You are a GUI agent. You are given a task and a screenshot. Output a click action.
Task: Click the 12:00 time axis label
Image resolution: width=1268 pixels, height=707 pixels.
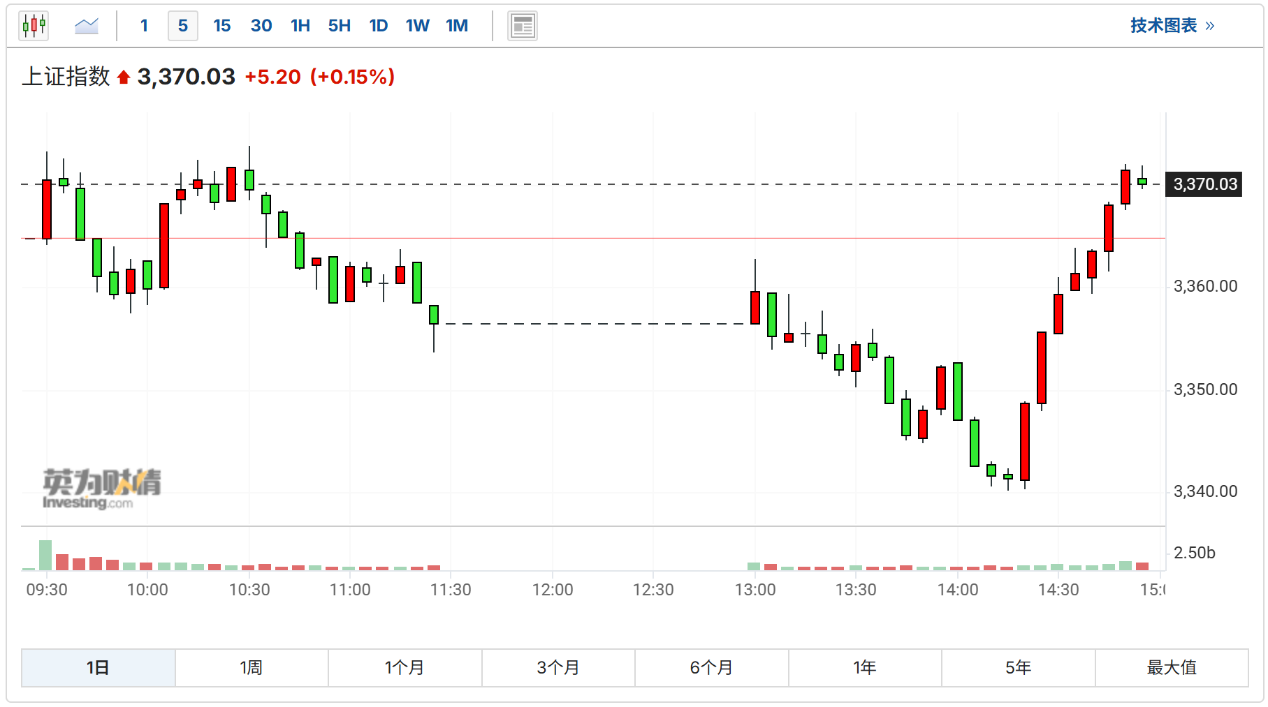click(x=552, y=590)
